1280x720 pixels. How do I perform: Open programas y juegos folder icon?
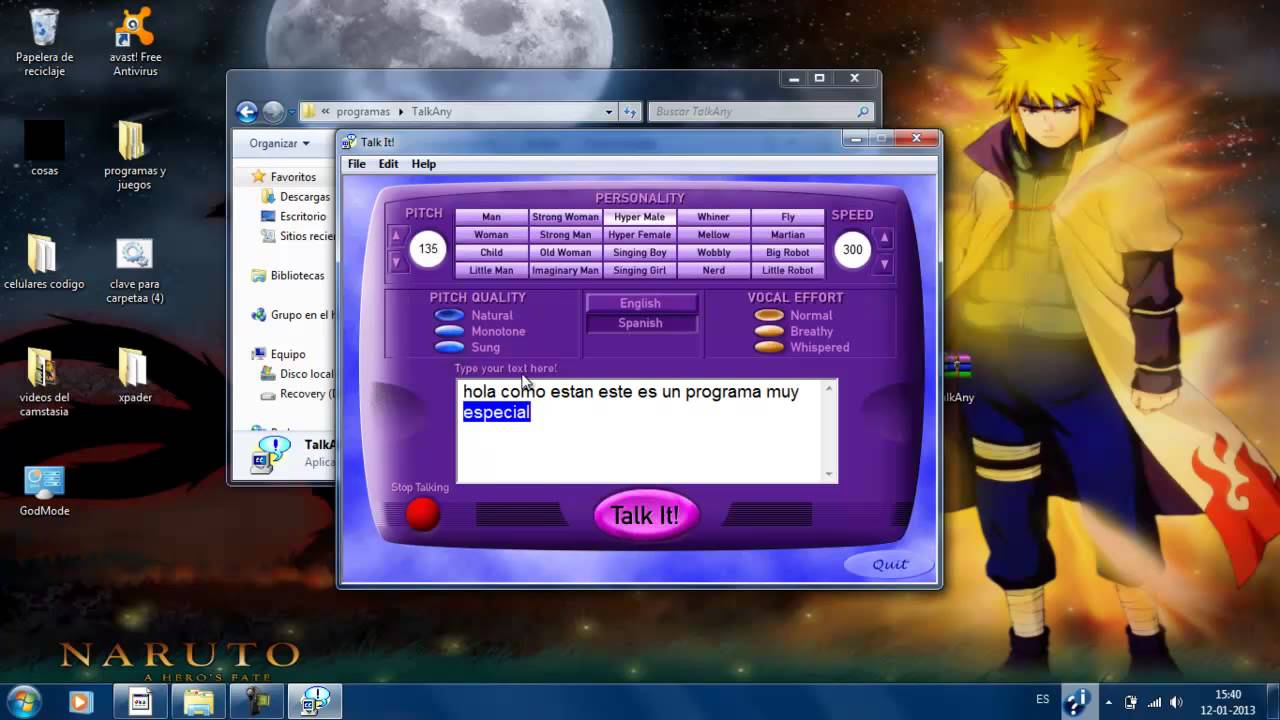pos(135,155)
